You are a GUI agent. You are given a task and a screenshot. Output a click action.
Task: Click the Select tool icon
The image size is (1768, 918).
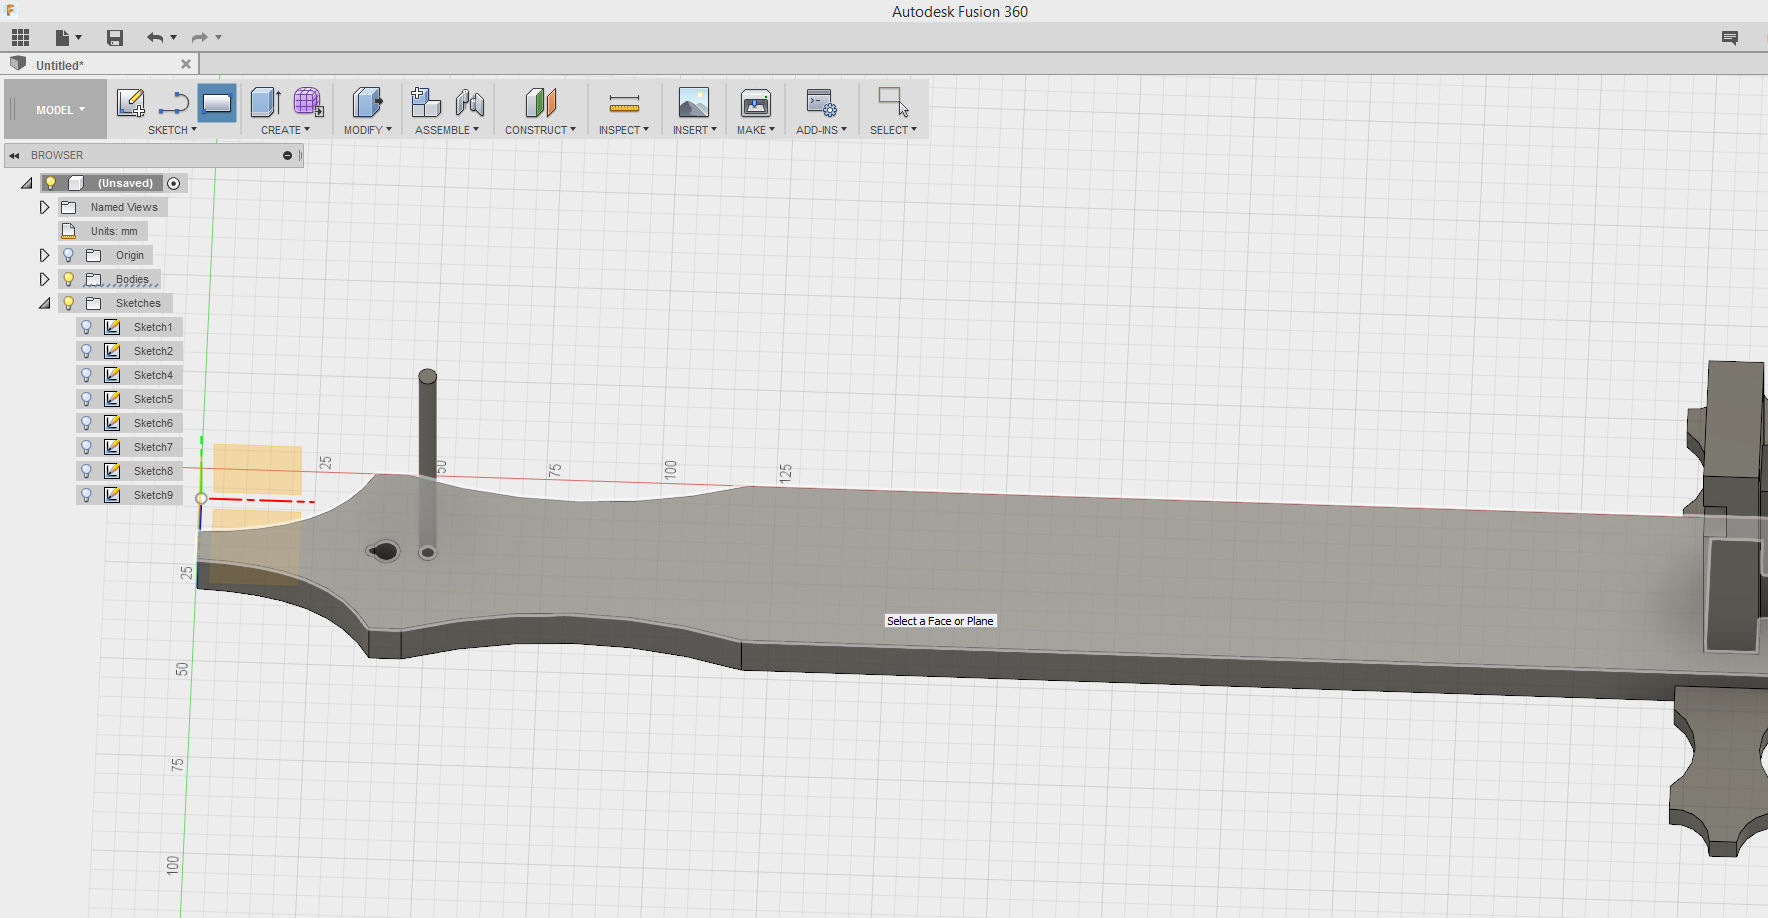tap(893, 102)
